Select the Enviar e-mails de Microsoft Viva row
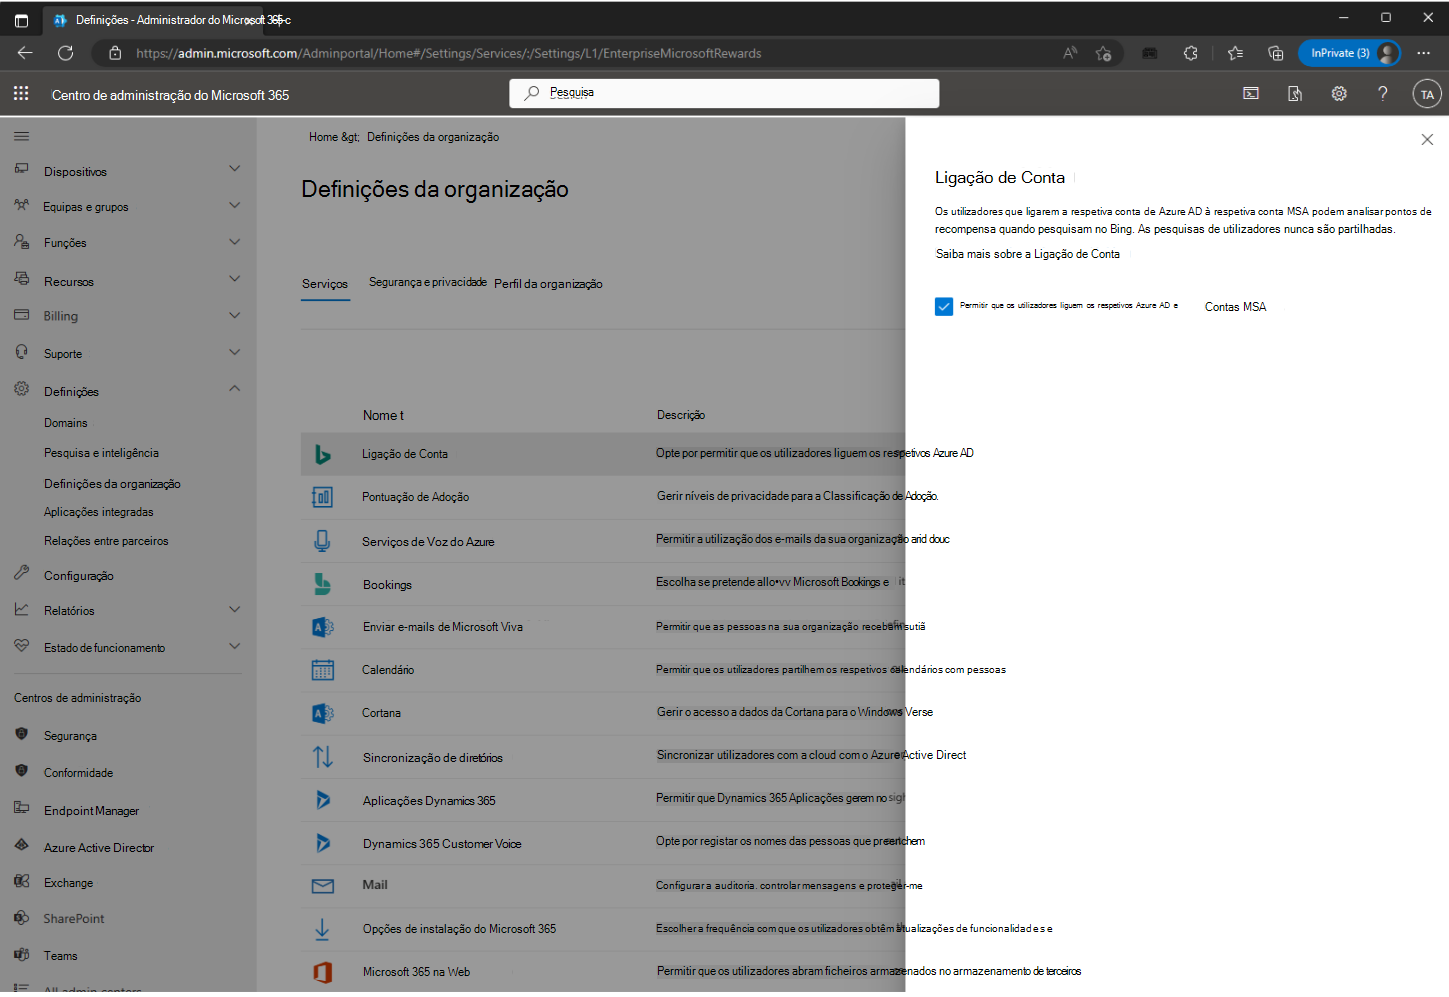 point(603,627)
